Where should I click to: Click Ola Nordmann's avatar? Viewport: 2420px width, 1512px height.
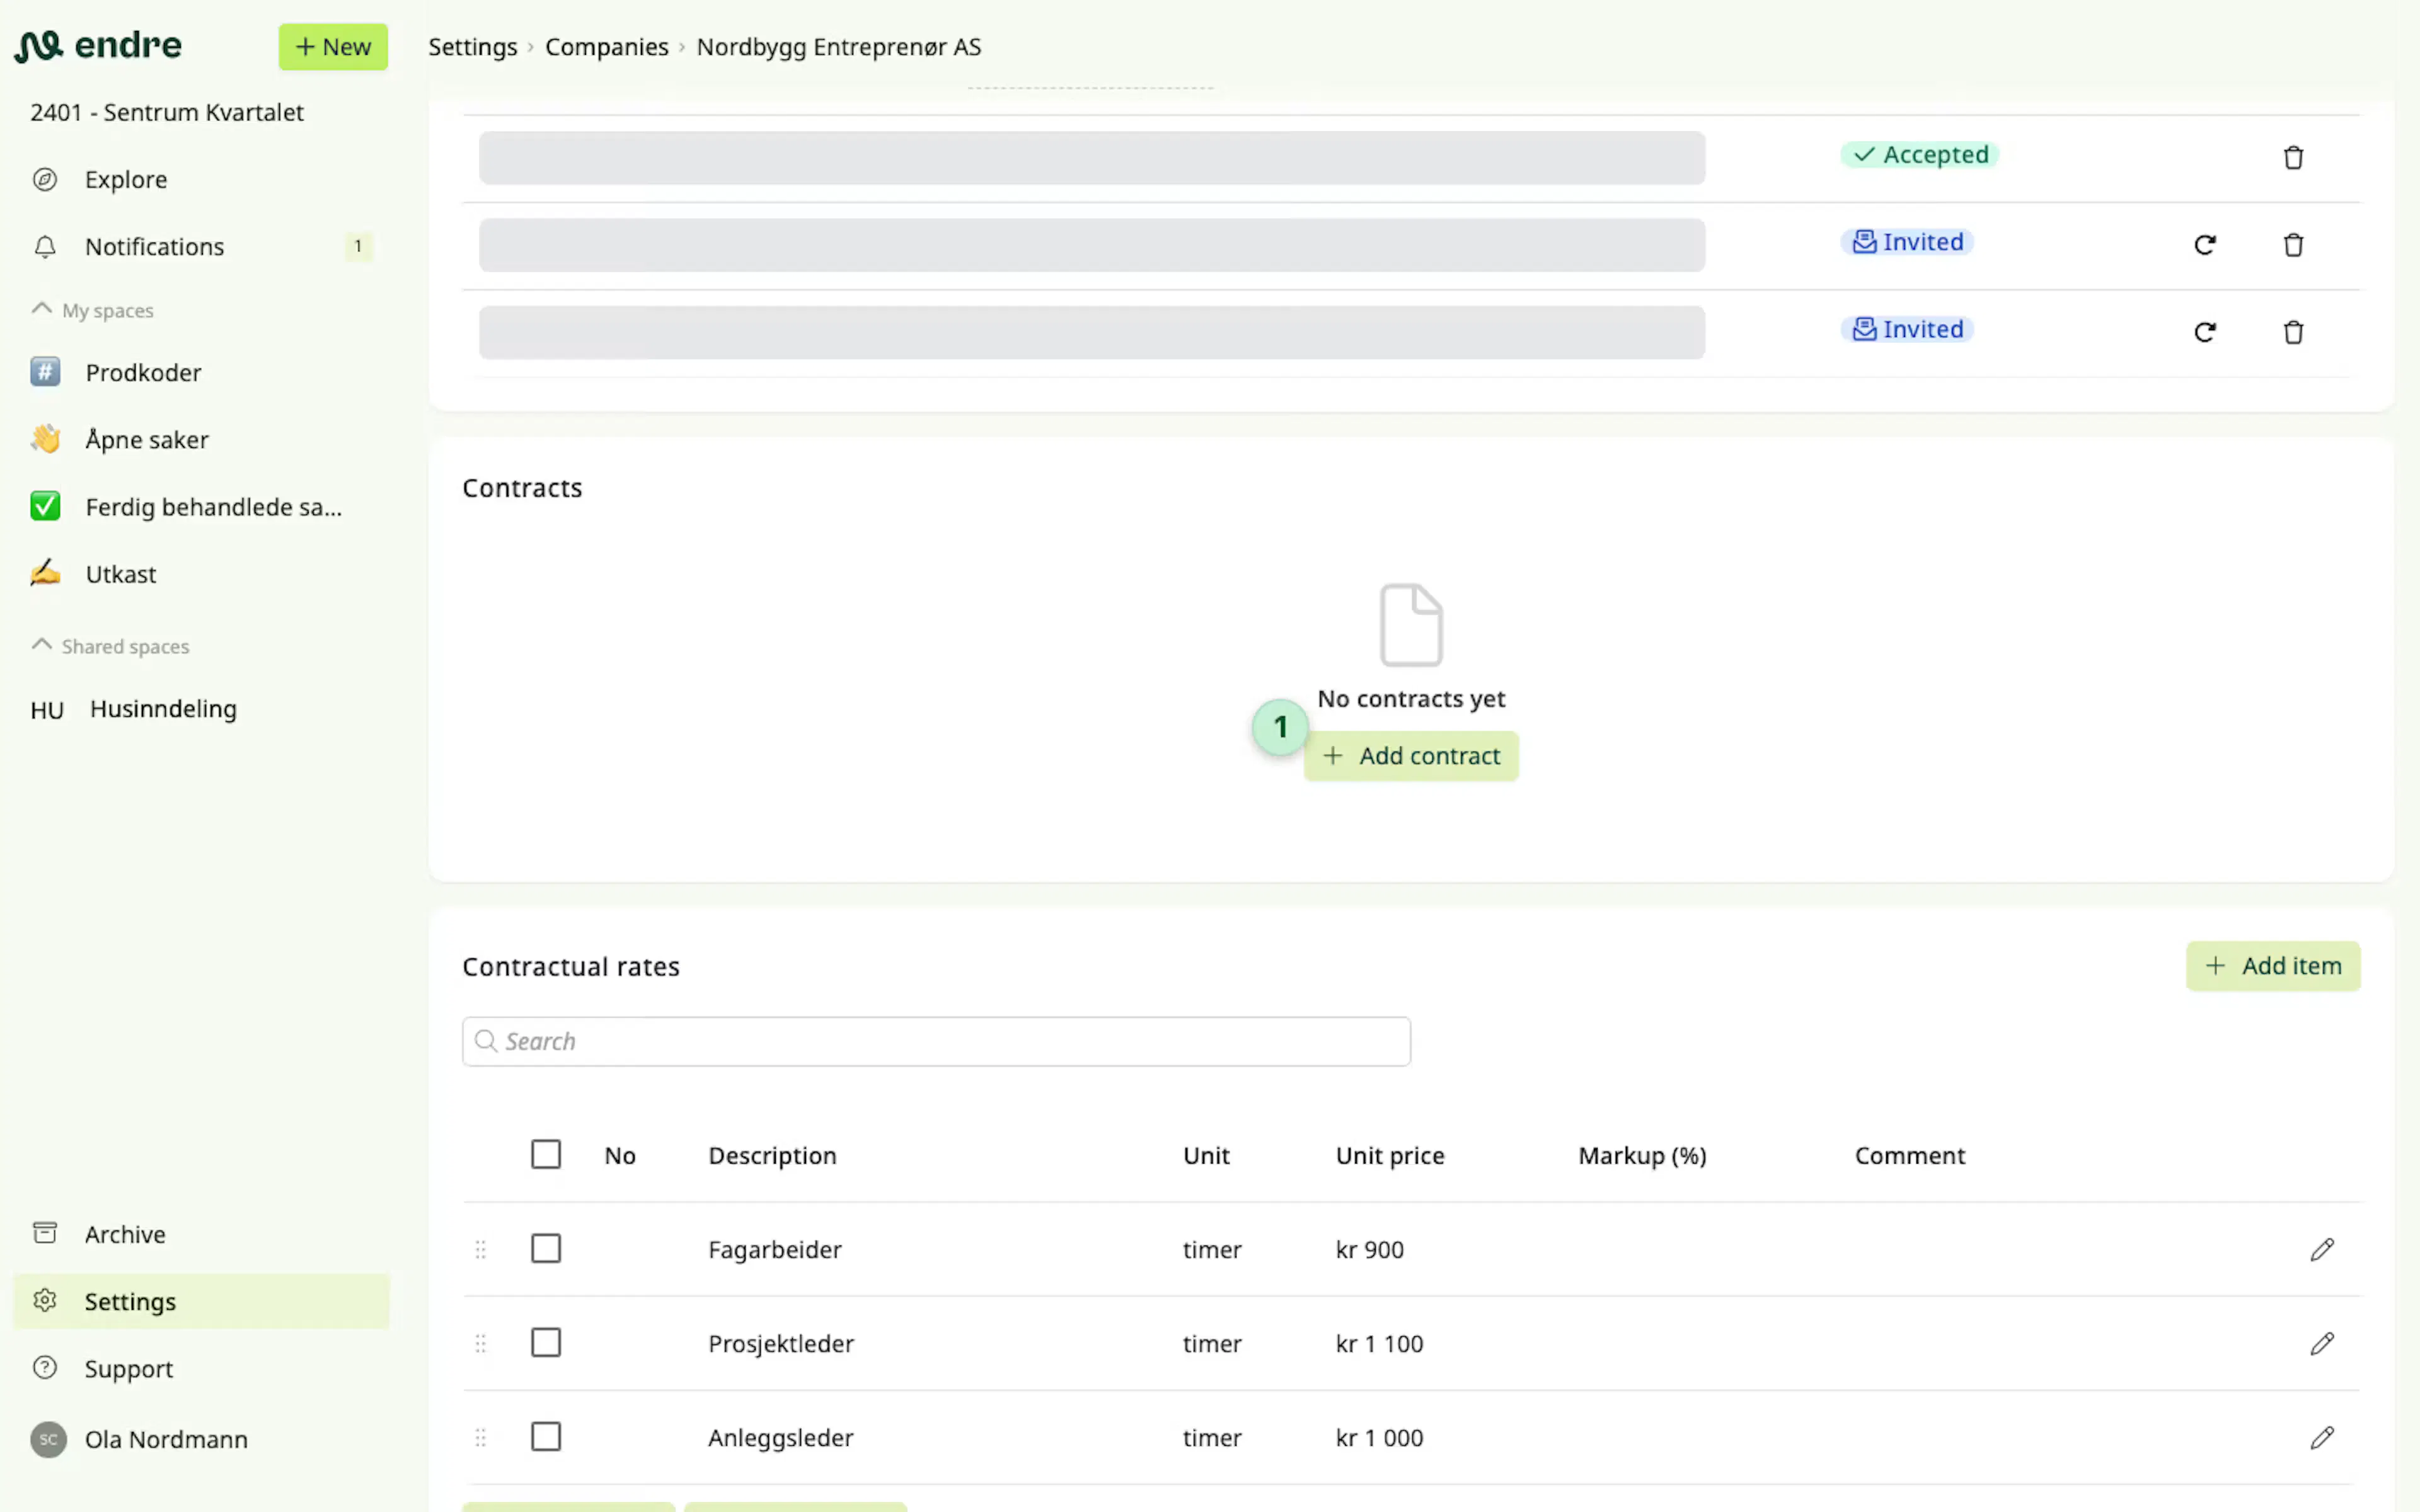pos(48,1440)
